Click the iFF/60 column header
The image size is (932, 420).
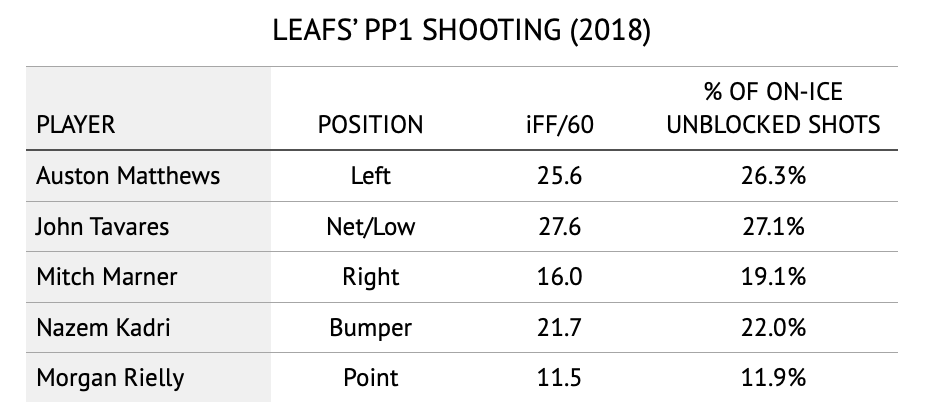tap(559, 125)
